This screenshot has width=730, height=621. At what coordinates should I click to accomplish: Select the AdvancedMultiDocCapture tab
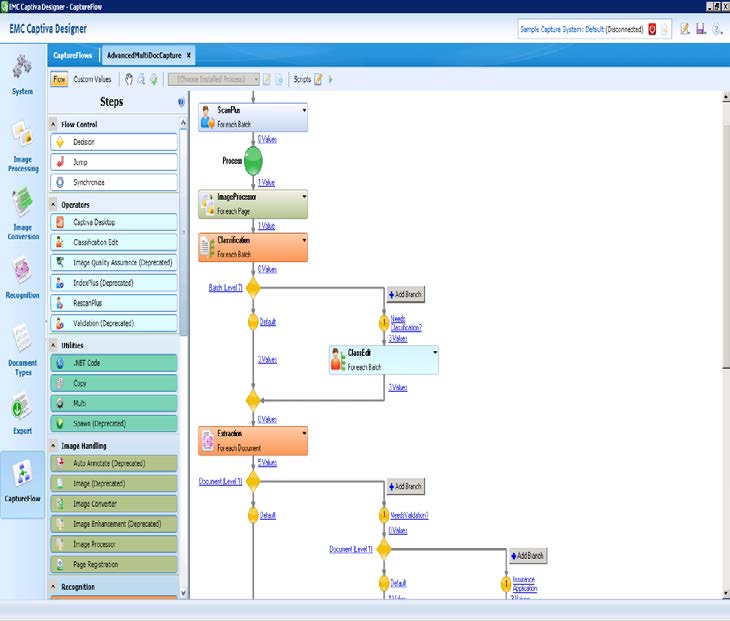coord(144,55)
